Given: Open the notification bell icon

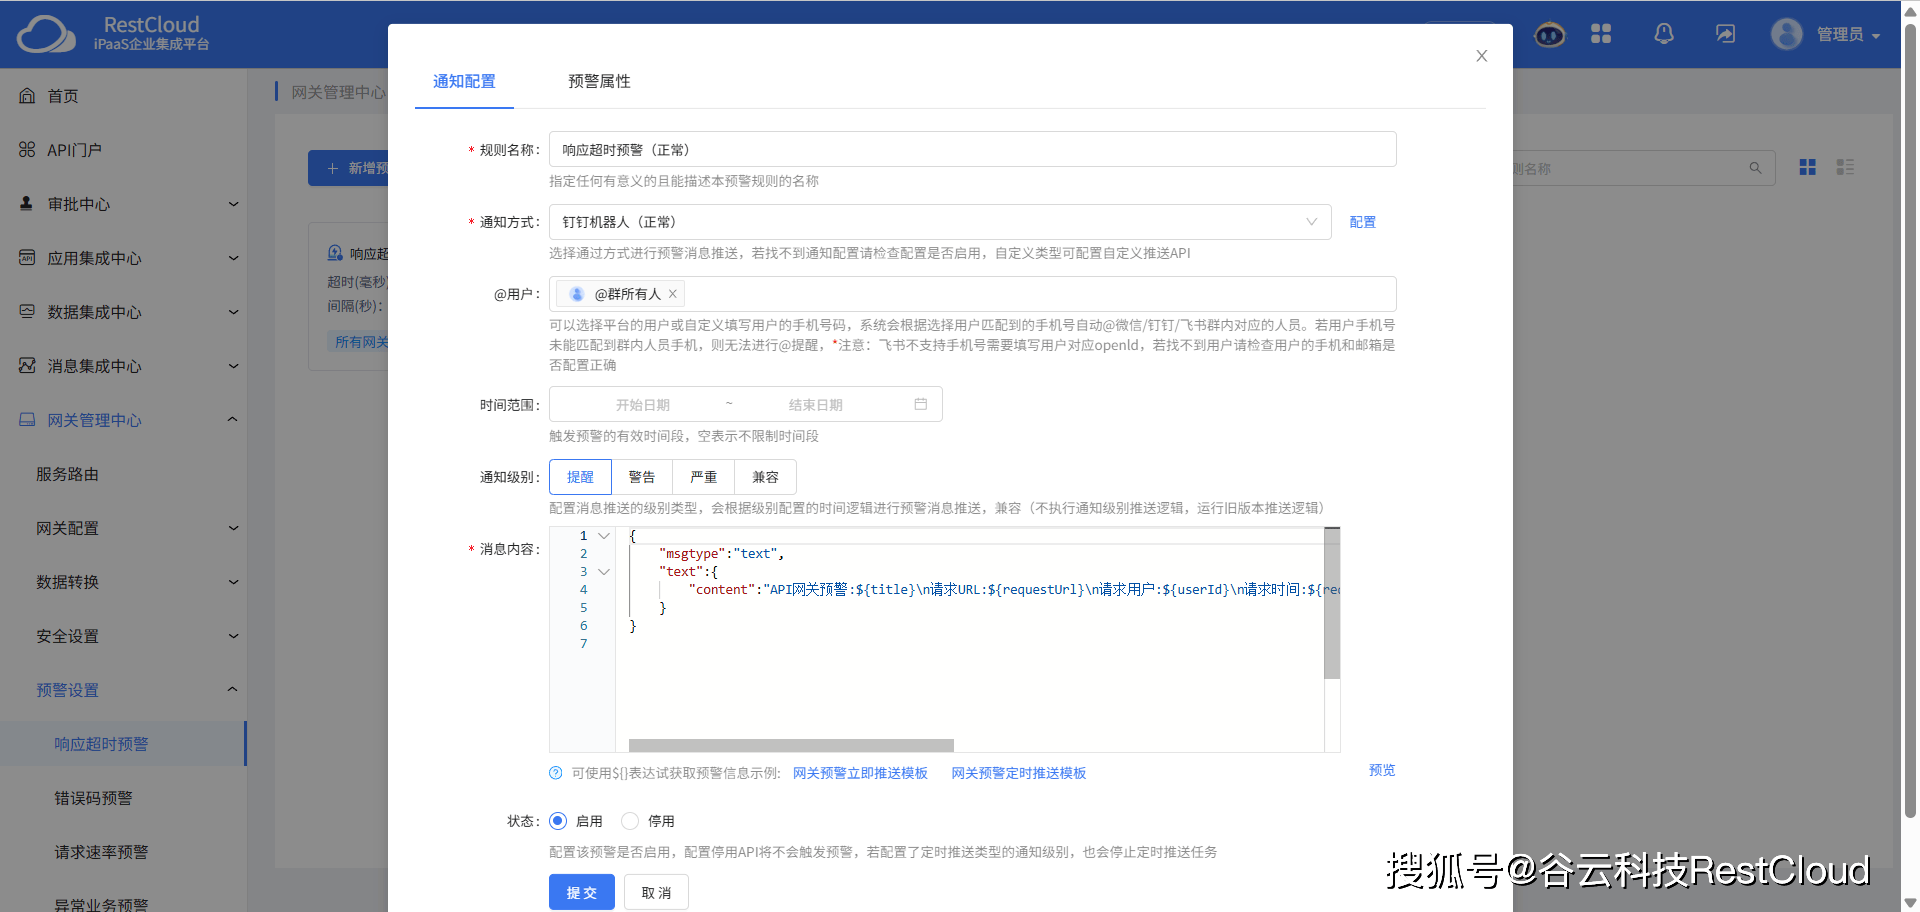Looking at the screenshot, I should pyautogui.click(x=1663, y=33).
